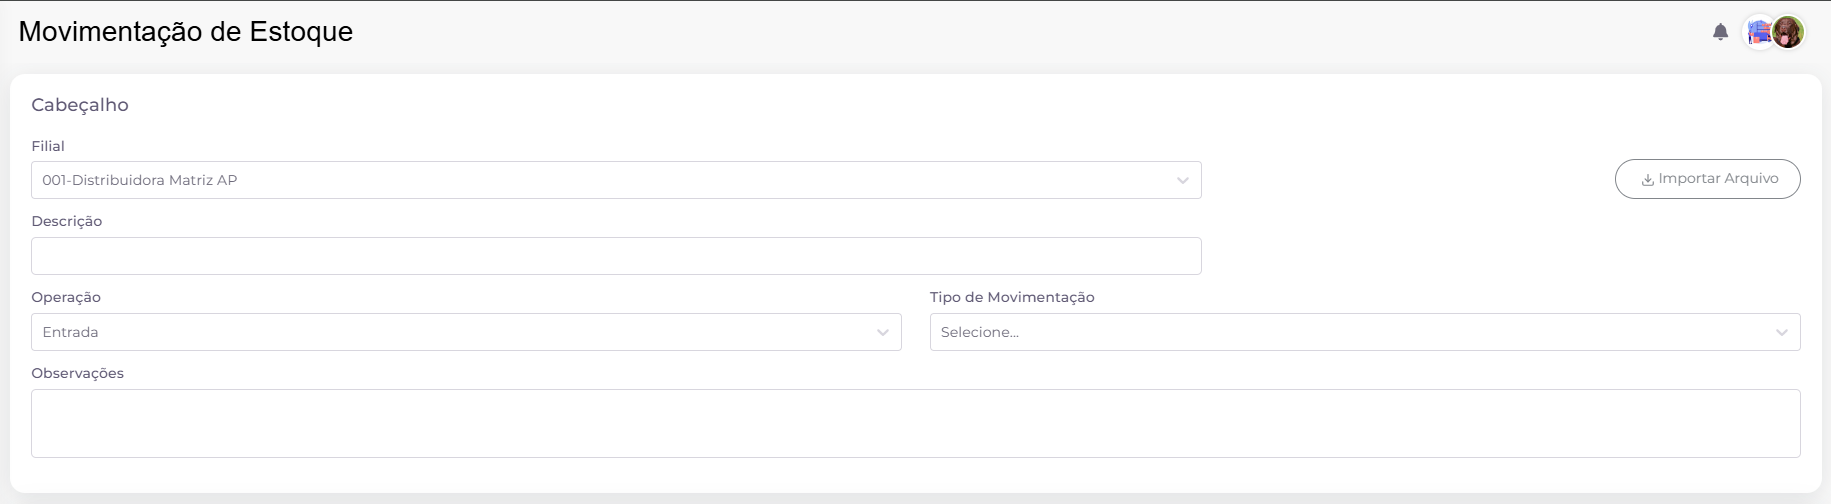Viewport: 1831px width, 504px height.
Task: Click the Operação field label
Action: point(66,297)
